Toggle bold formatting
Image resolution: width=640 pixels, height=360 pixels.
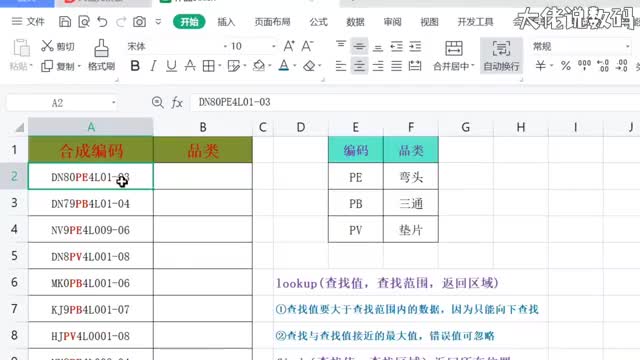(x=135, y=66)
